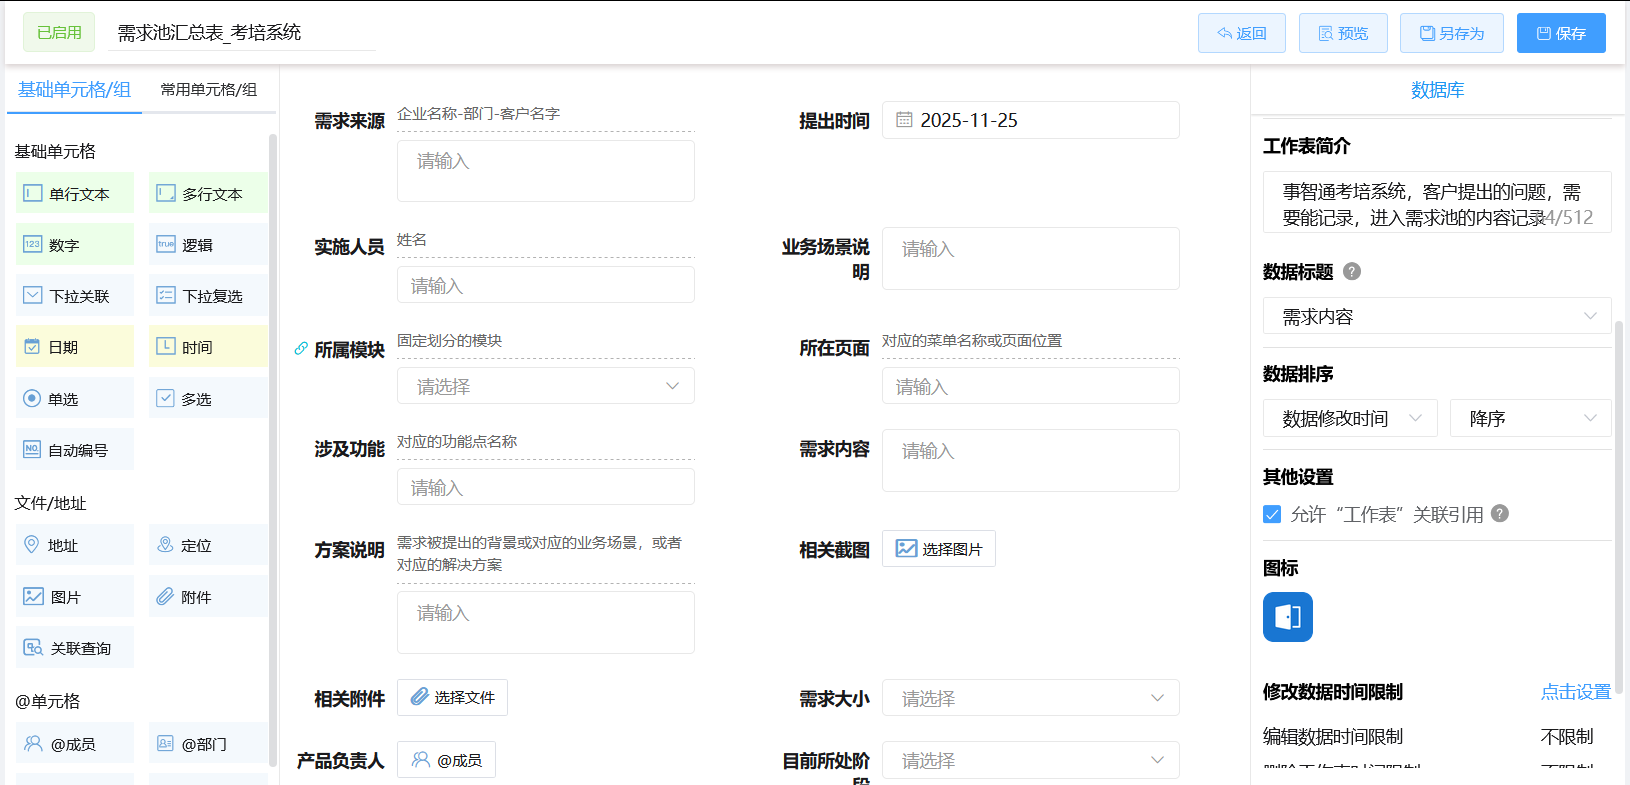Pick the 日期 cell type
The width and height of the screenshot is (1630, 785).
click(75, 346)
